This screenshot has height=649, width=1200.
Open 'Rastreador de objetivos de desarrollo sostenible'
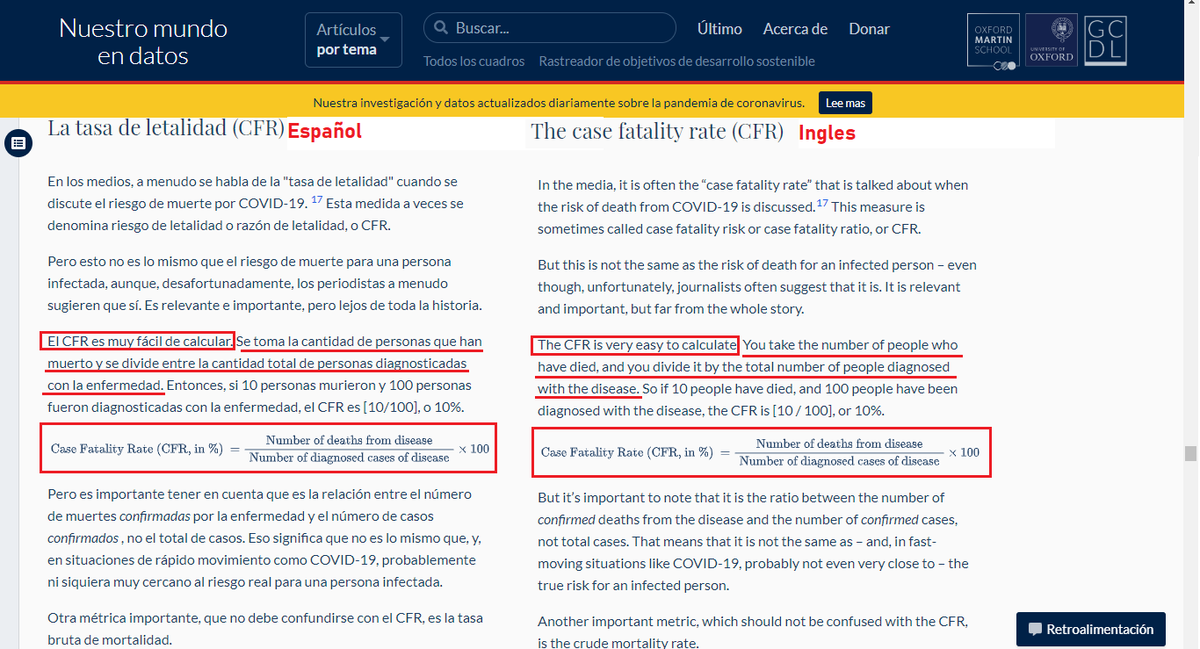point(677,61)
